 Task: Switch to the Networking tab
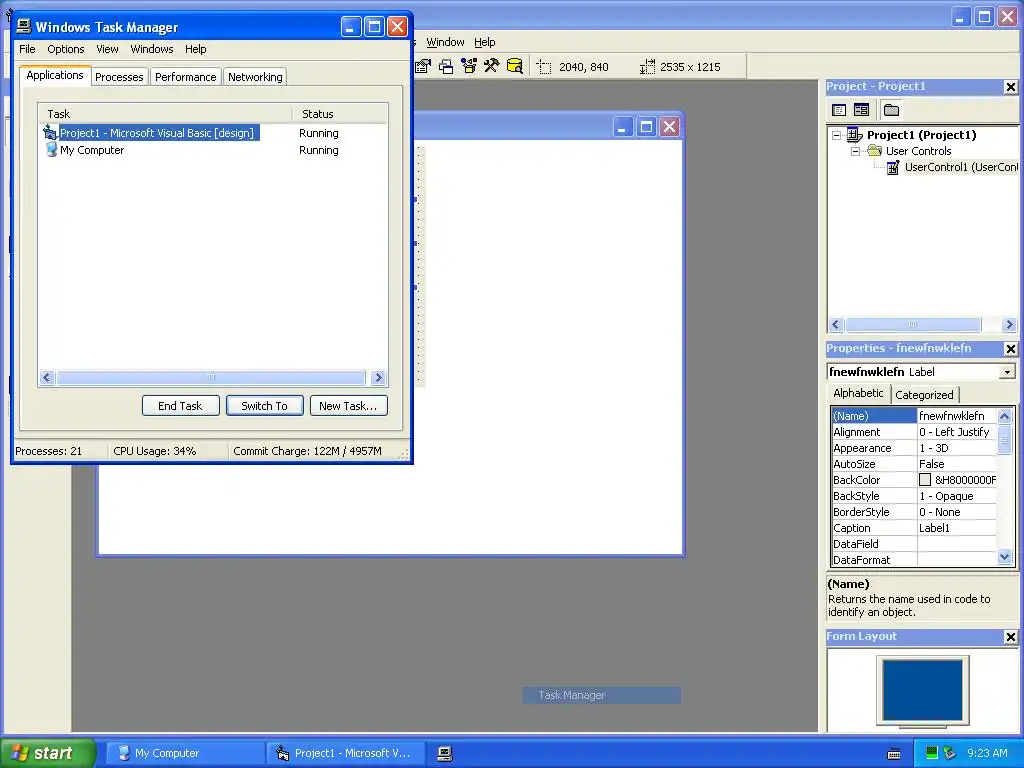(255, 77)
